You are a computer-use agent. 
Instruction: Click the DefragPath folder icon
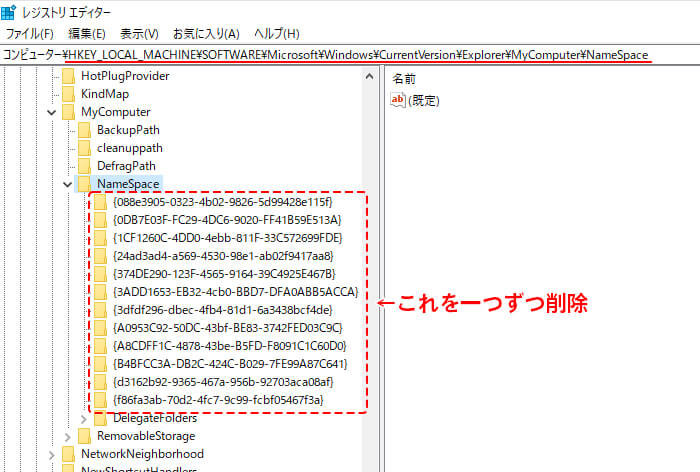click(x=84, y=166)
